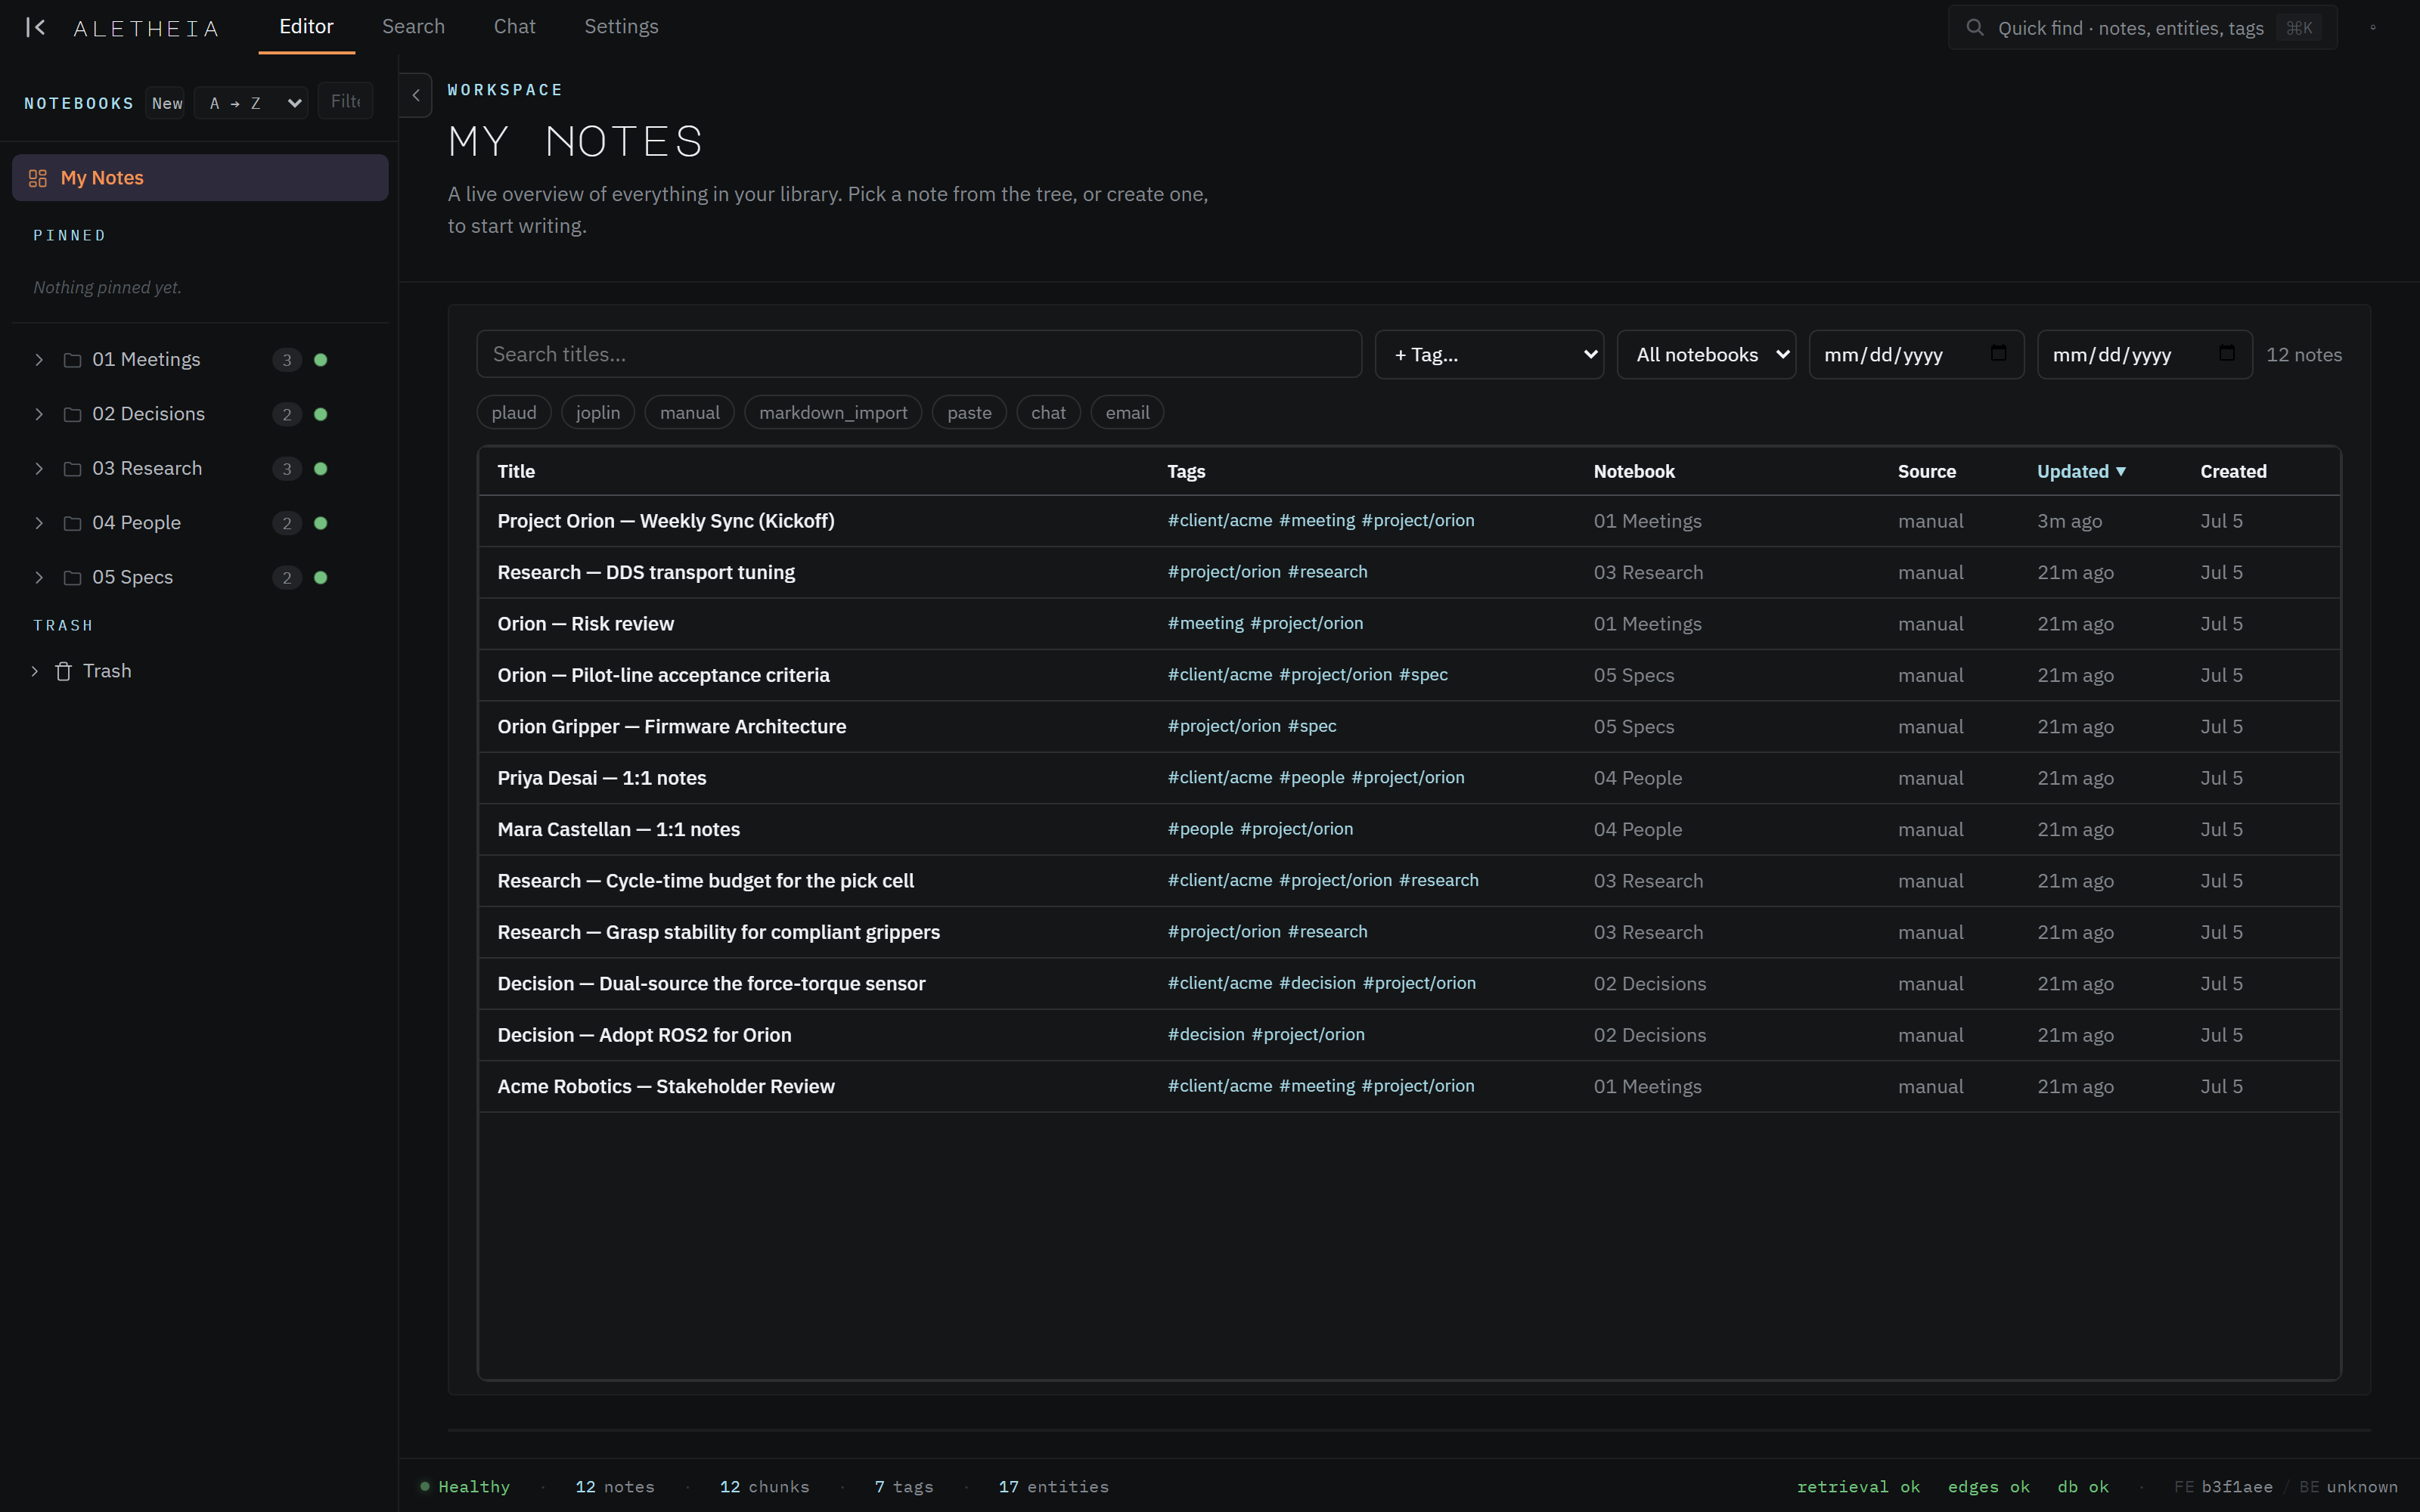Screen dimensions: 2420x1512
Task: Open the + Tag... filter dropdown
Action: click(x=1489, y=355)
